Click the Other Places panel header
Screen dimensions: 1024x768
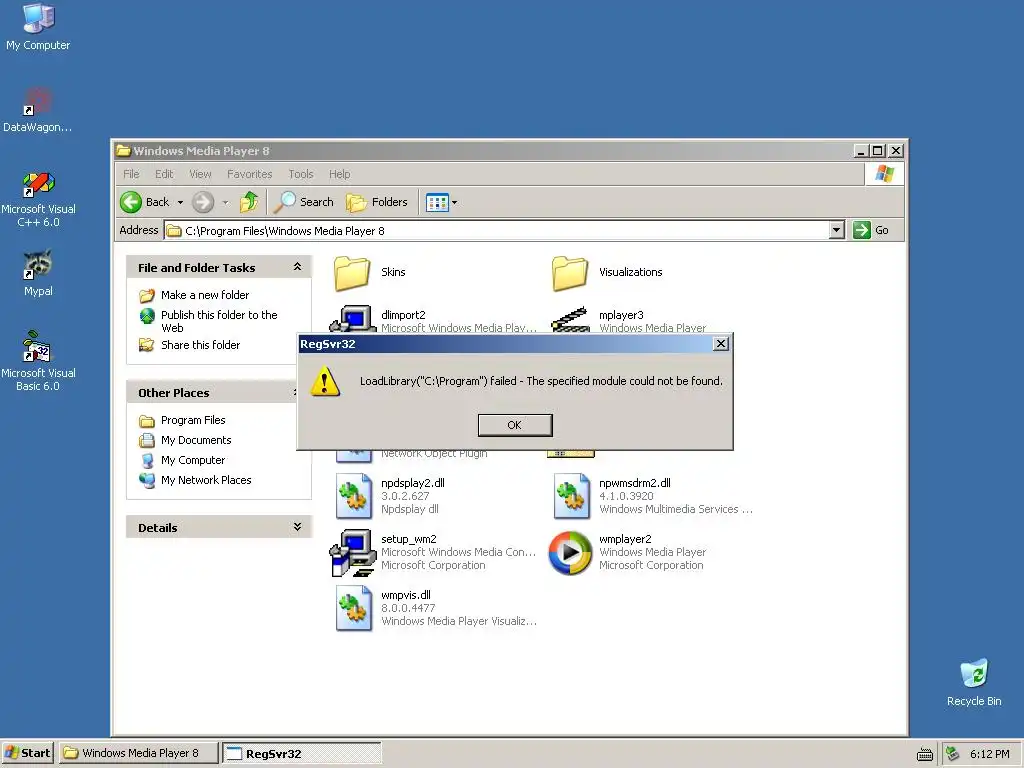pyautogui.click(x=212, y=392)
